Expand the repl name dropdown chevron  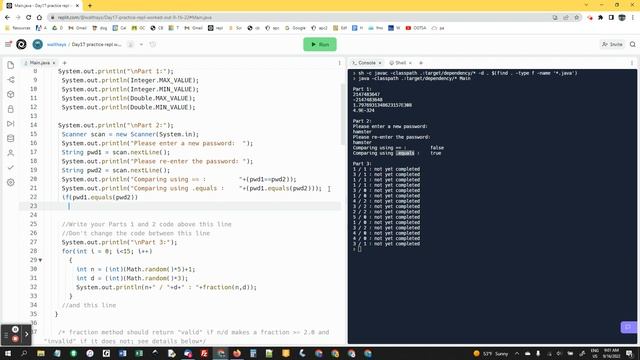coord(141,44)
